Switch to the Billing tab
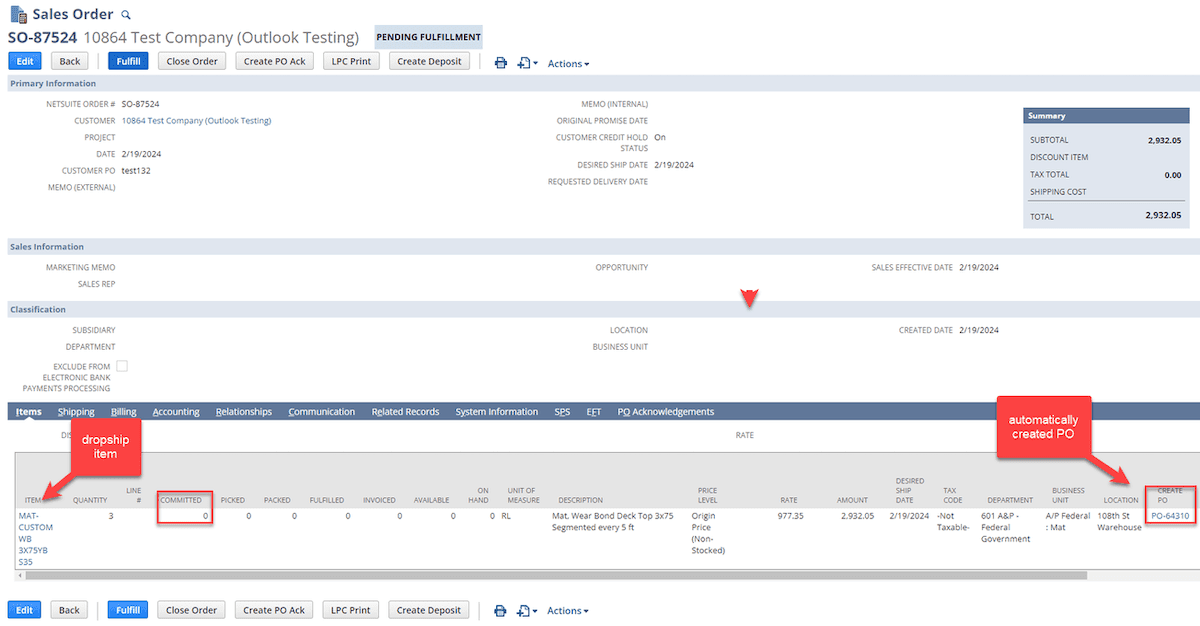This screenshot has height=626, width=1200. 124,412
